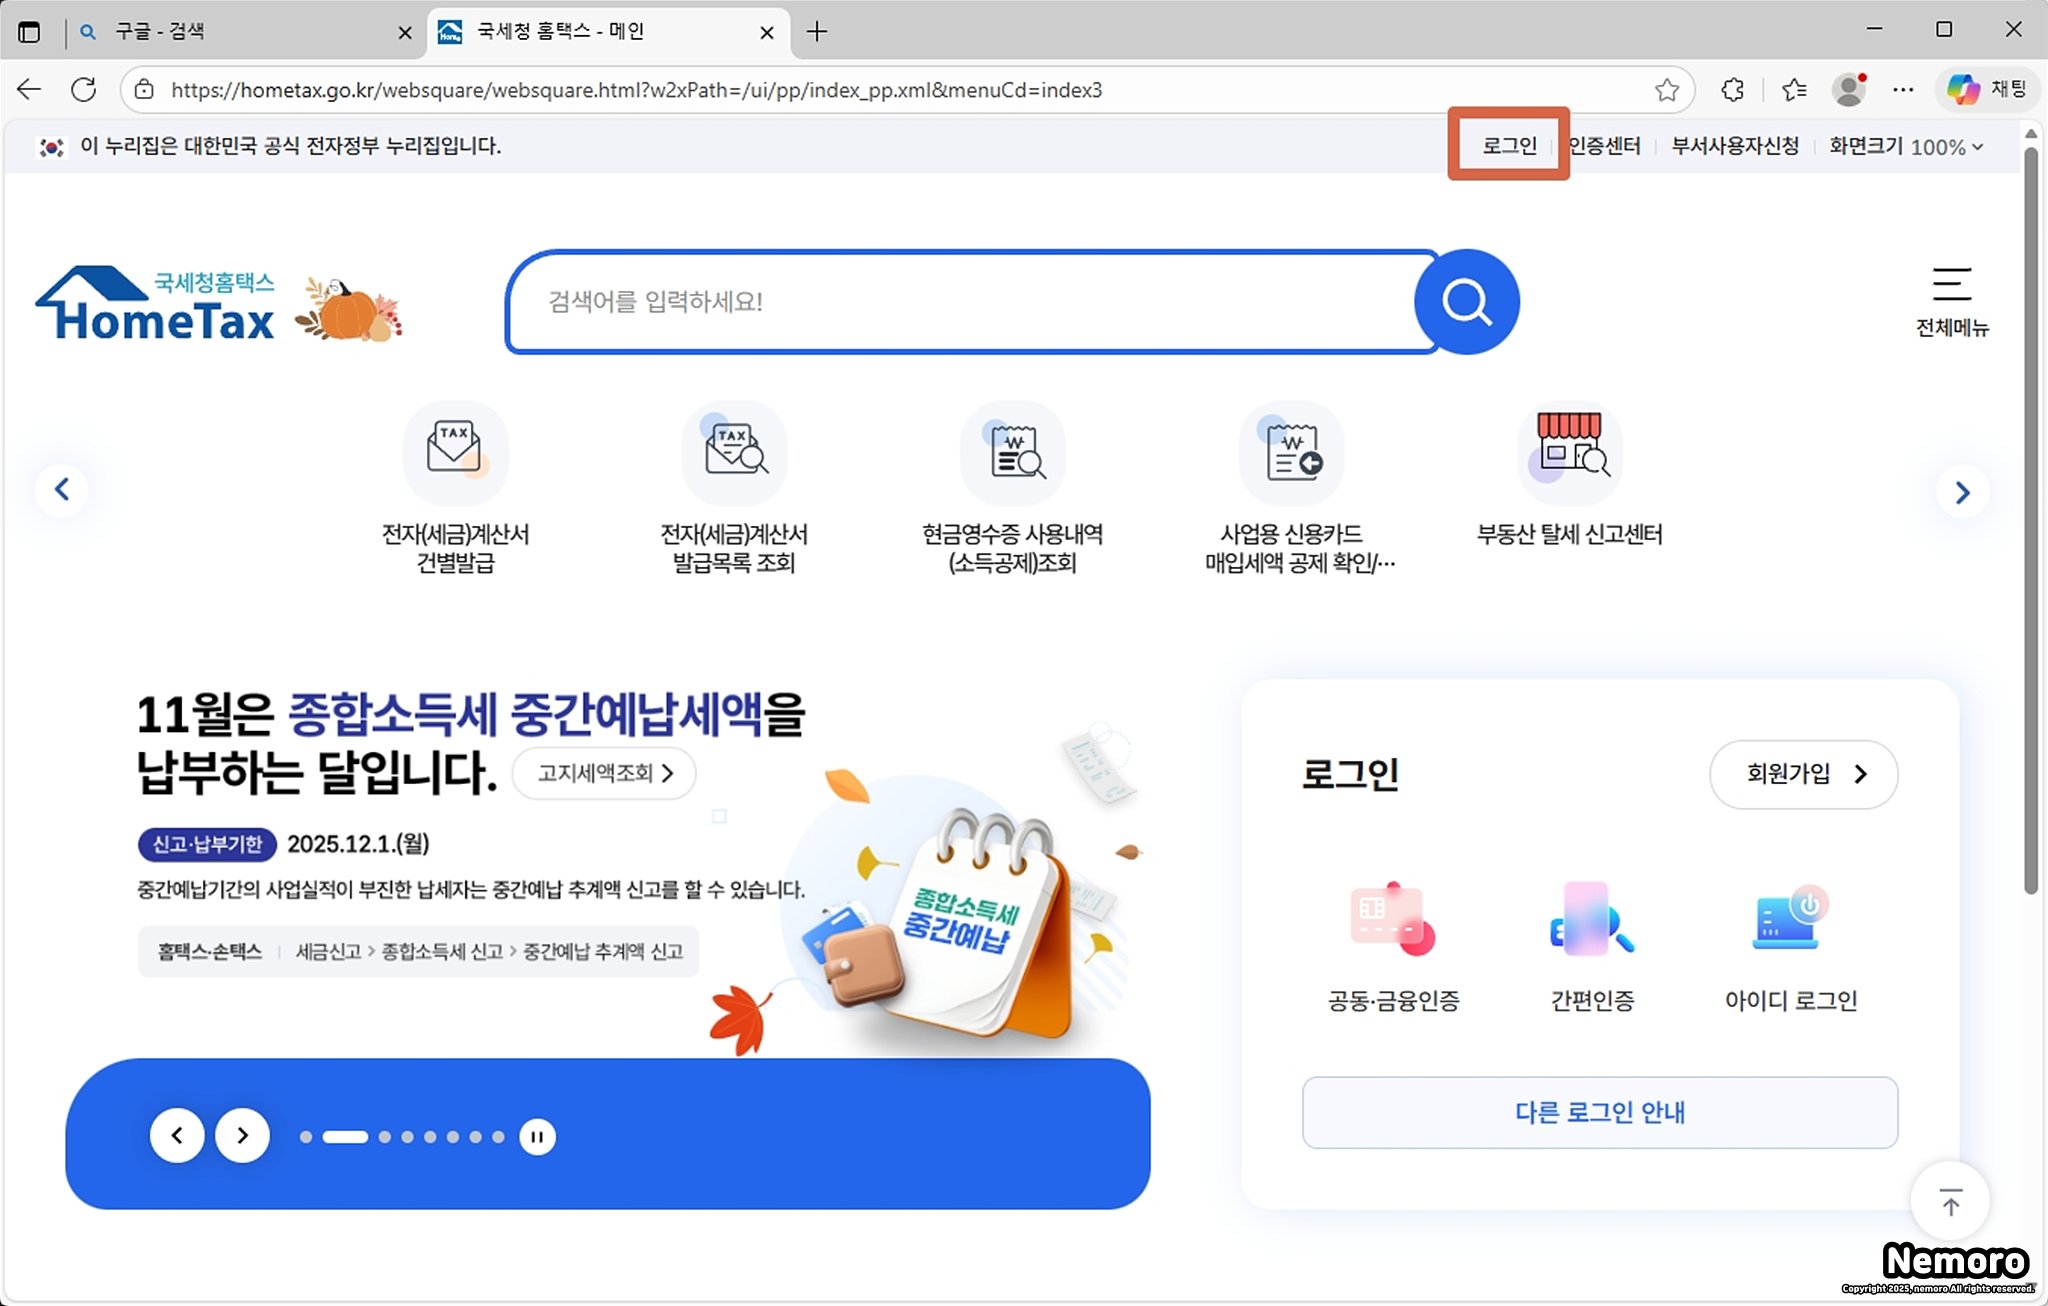Image resolution: width=2048 pixels, height=1306 pixels.
Task: Click 다른 로그인 안내 button
Action: (1599, 1112)
